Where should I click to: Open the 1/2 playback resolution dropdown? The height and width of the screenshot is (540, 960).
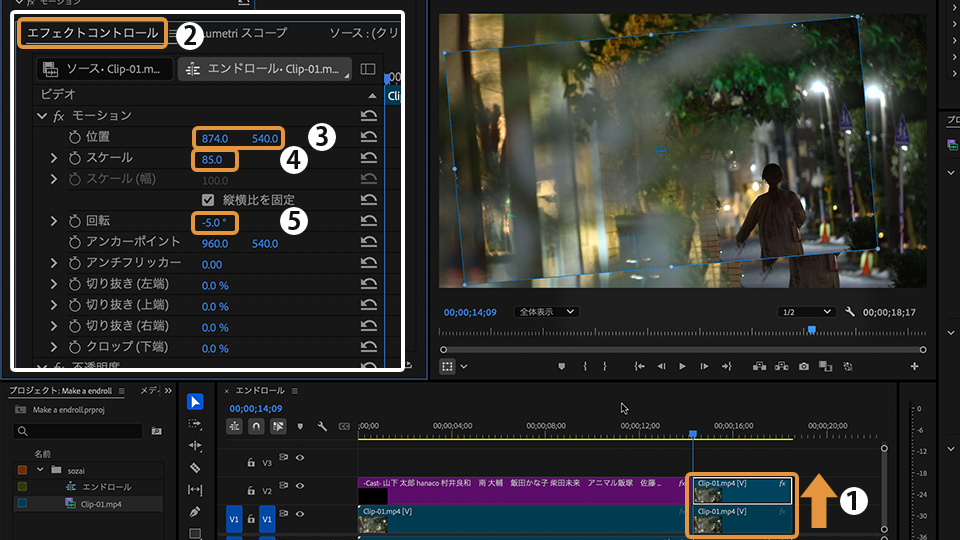pyautogui.click(x=806, y=312)
